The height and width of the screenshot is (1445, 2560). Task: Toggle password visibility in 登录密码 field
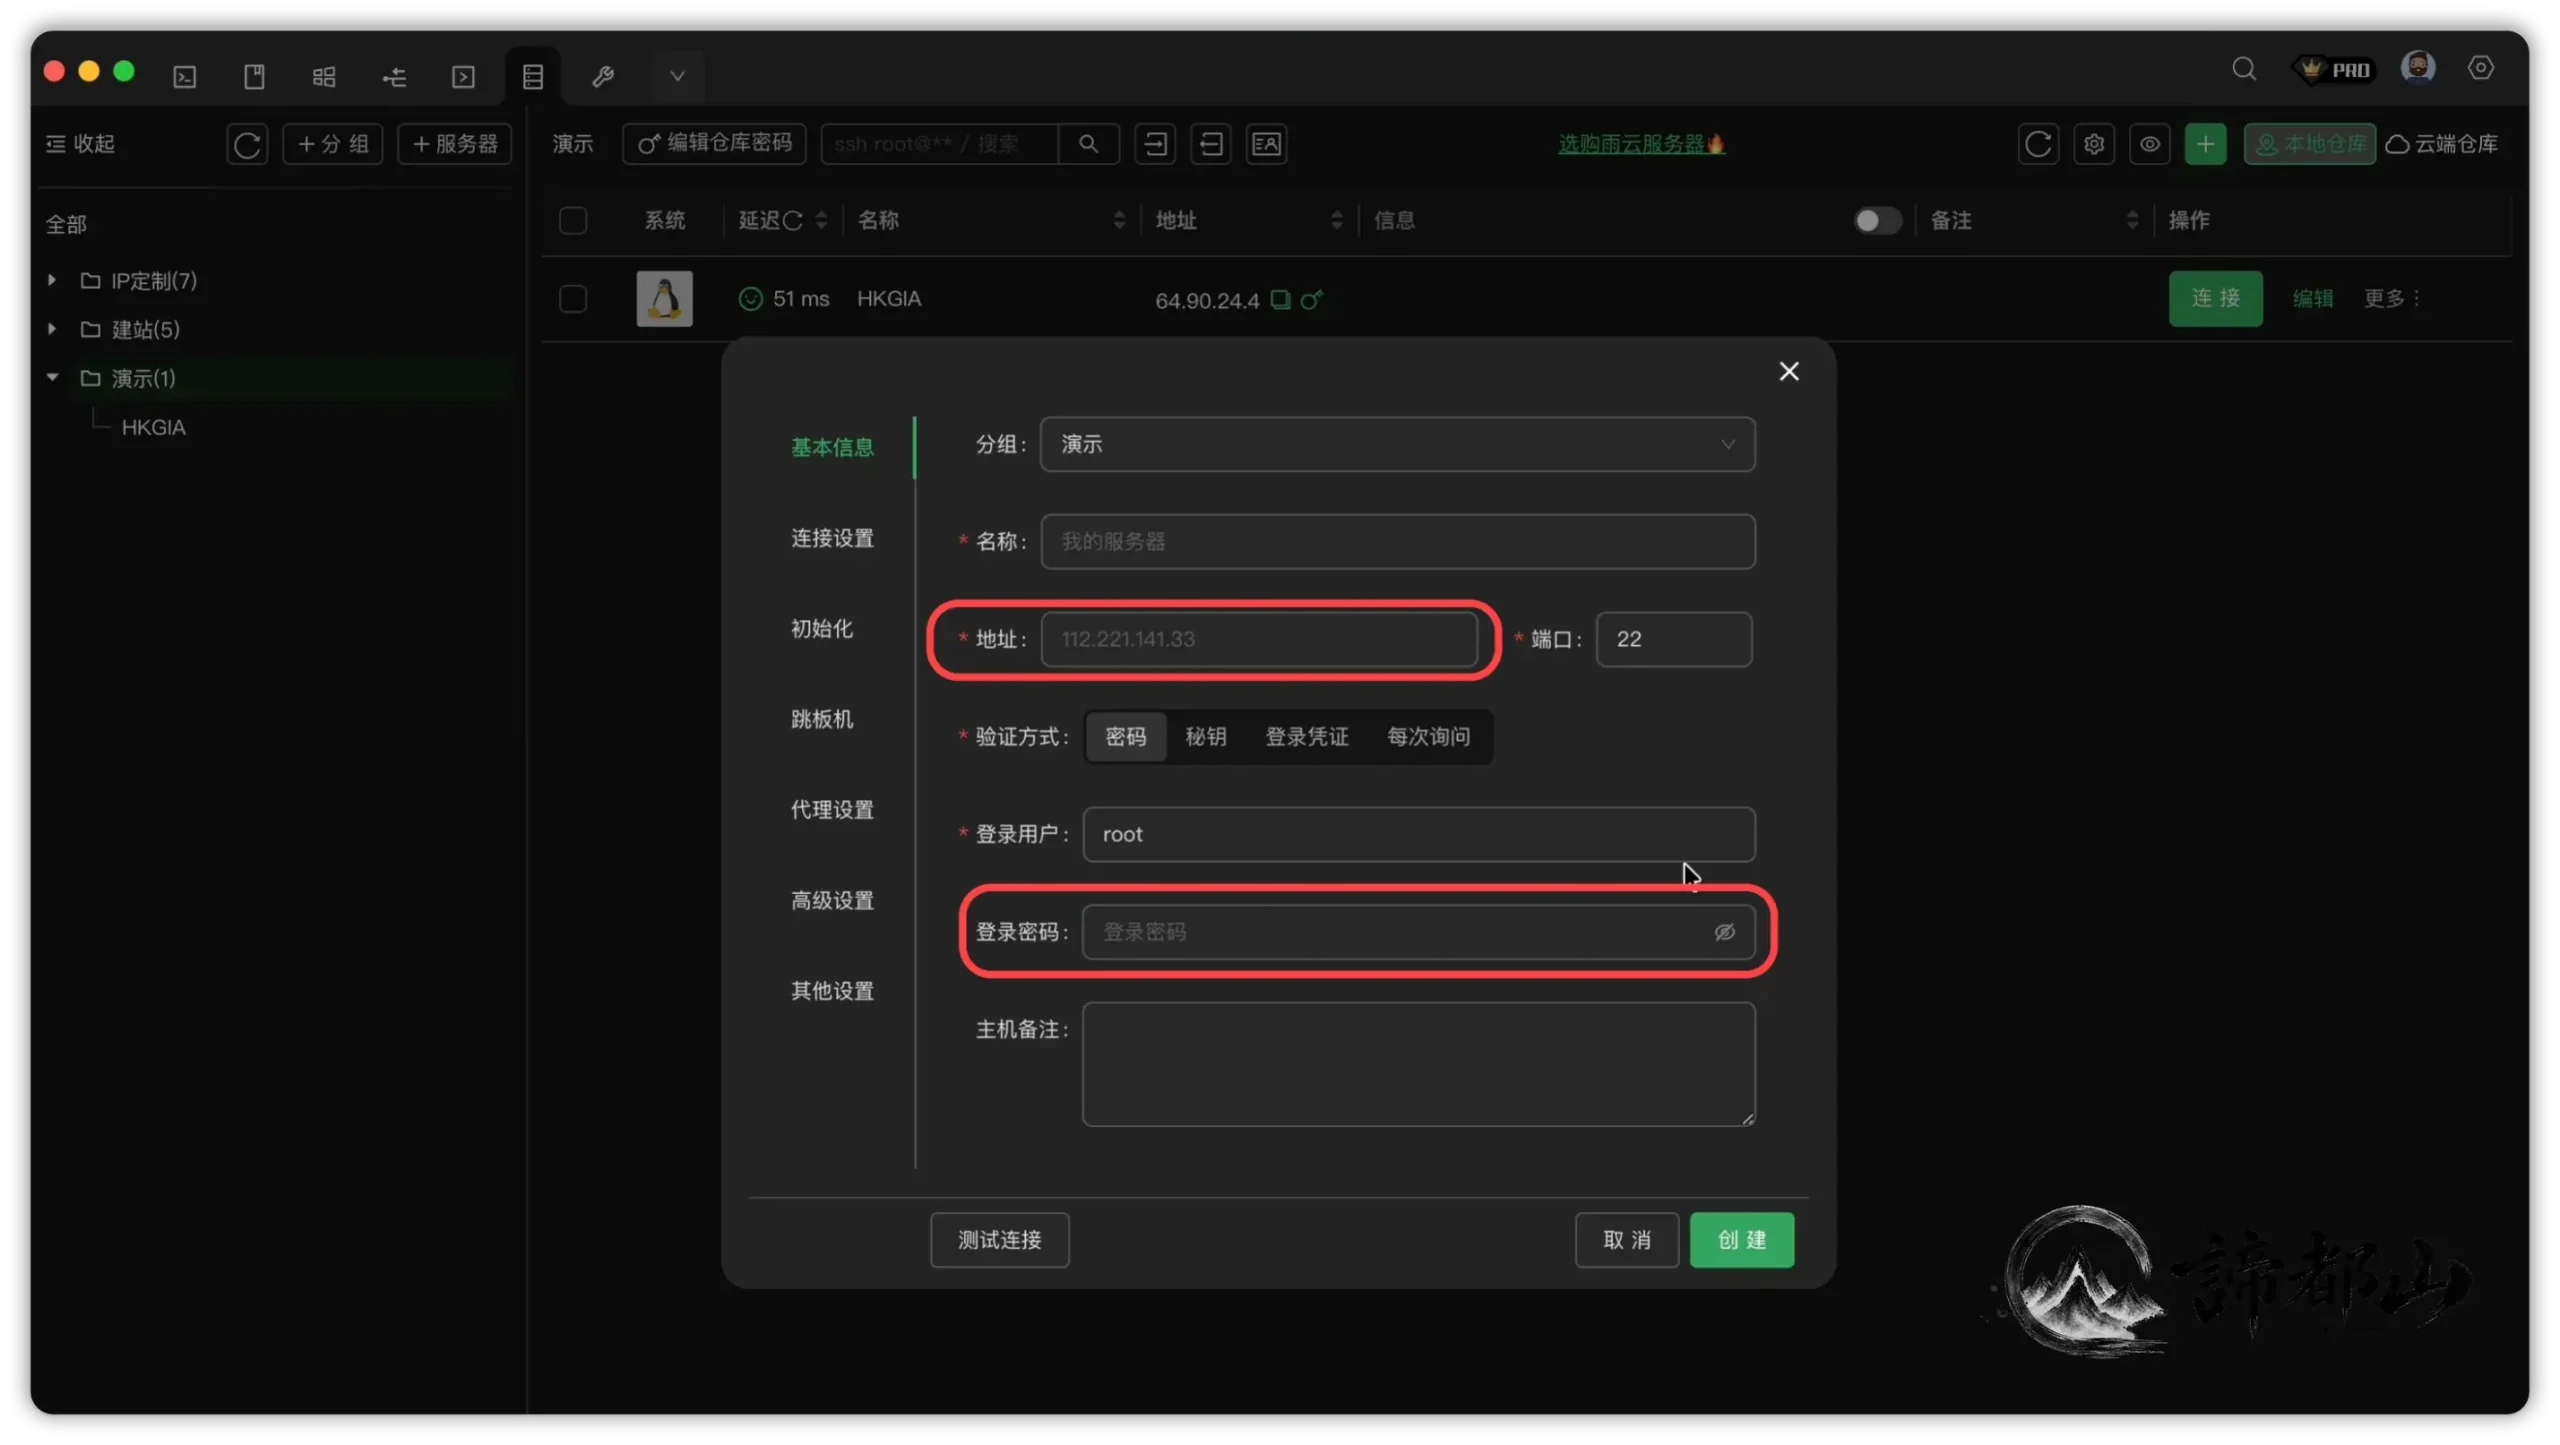coord(1724,932)
